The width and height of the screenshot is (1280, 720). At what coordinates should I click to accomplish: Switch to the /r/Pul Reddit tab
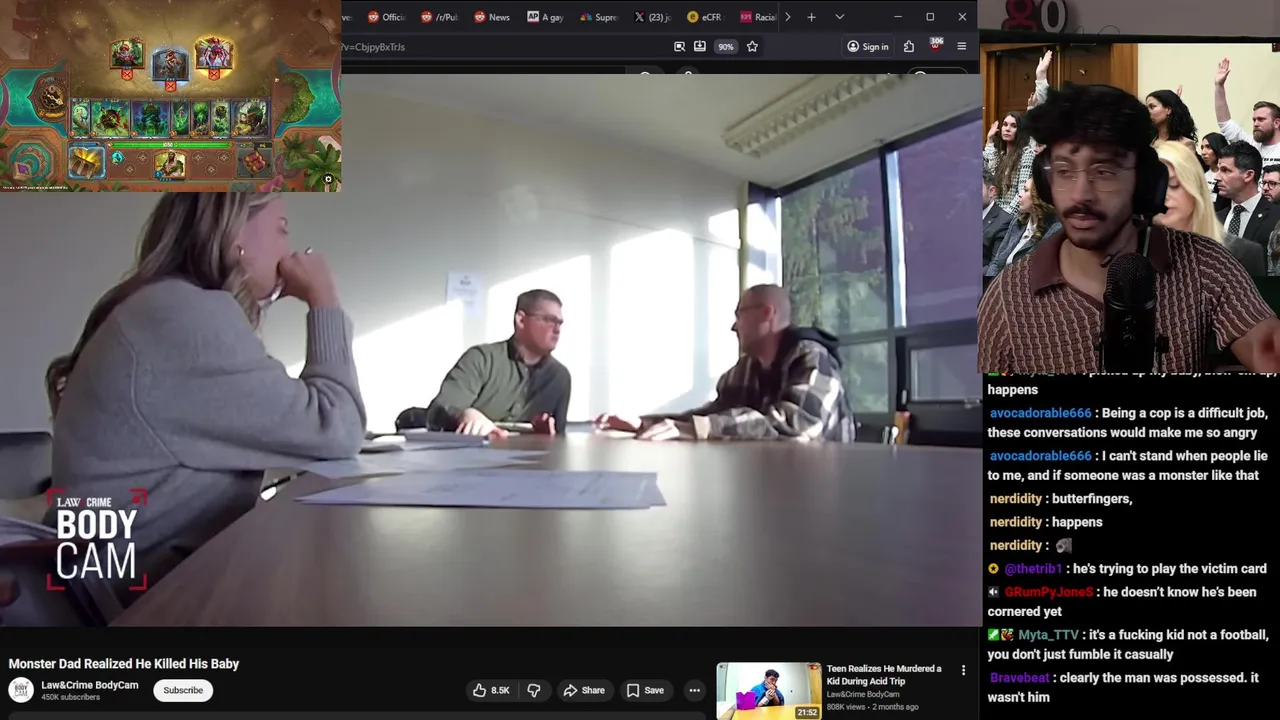click(x=439, y=17)
